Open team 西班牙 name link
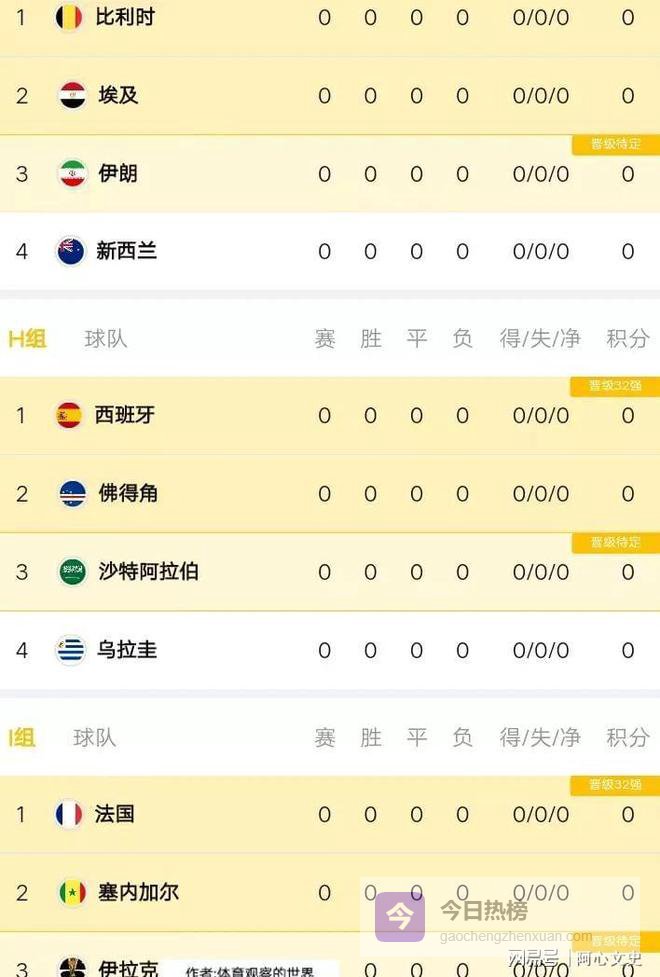660x977 pixels. click(x=125, y=415)
